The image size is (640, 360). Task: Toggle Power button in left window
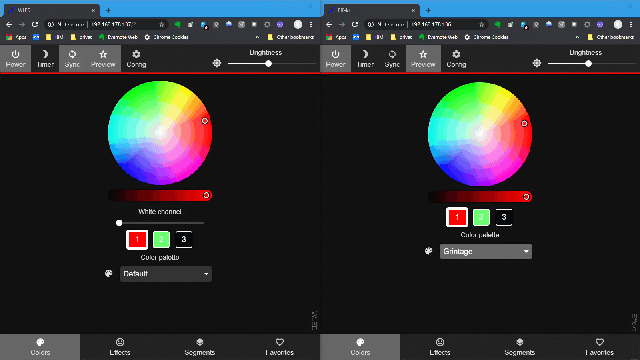[16, 58]
